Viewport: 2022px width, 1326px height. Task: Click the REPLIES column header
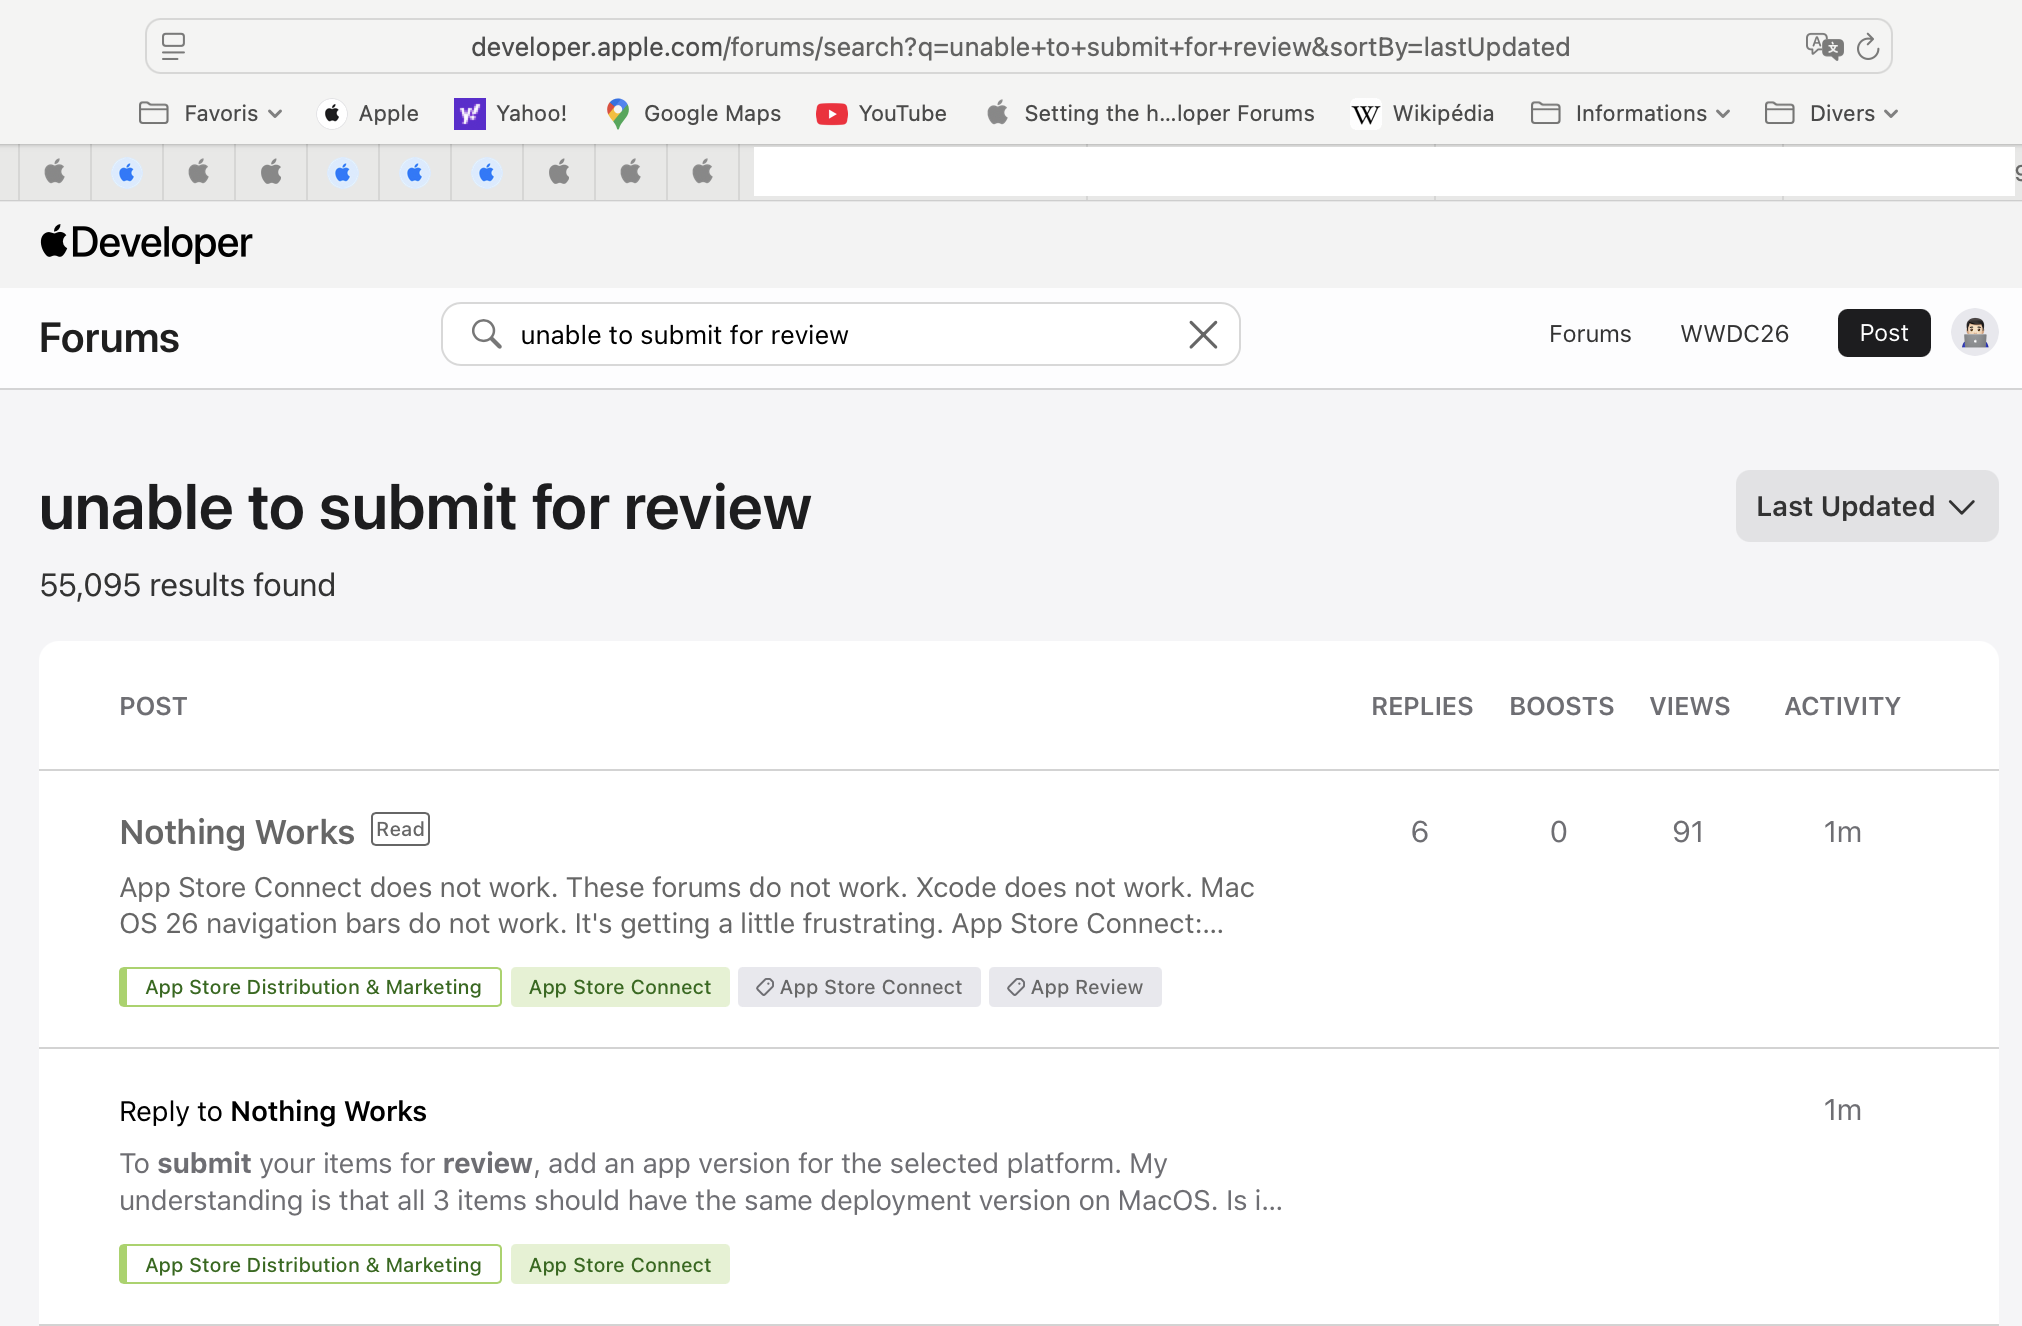(1422, 706)
